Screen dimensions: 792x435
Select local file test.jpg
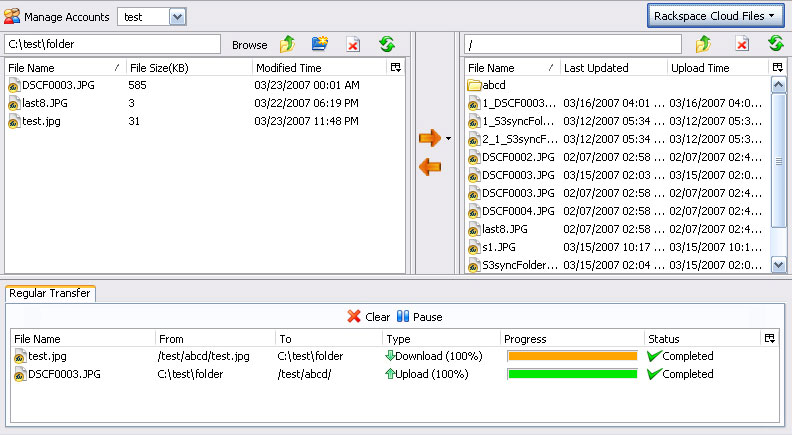[205, 121]
